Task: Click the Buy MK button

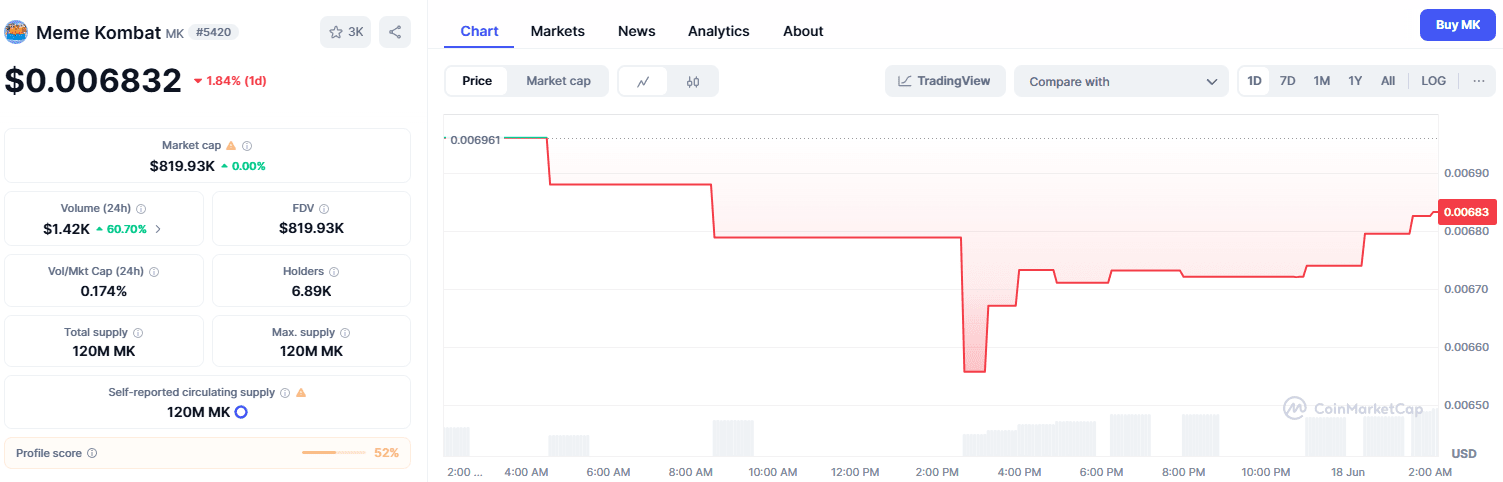Action: tap(1458, 25)
